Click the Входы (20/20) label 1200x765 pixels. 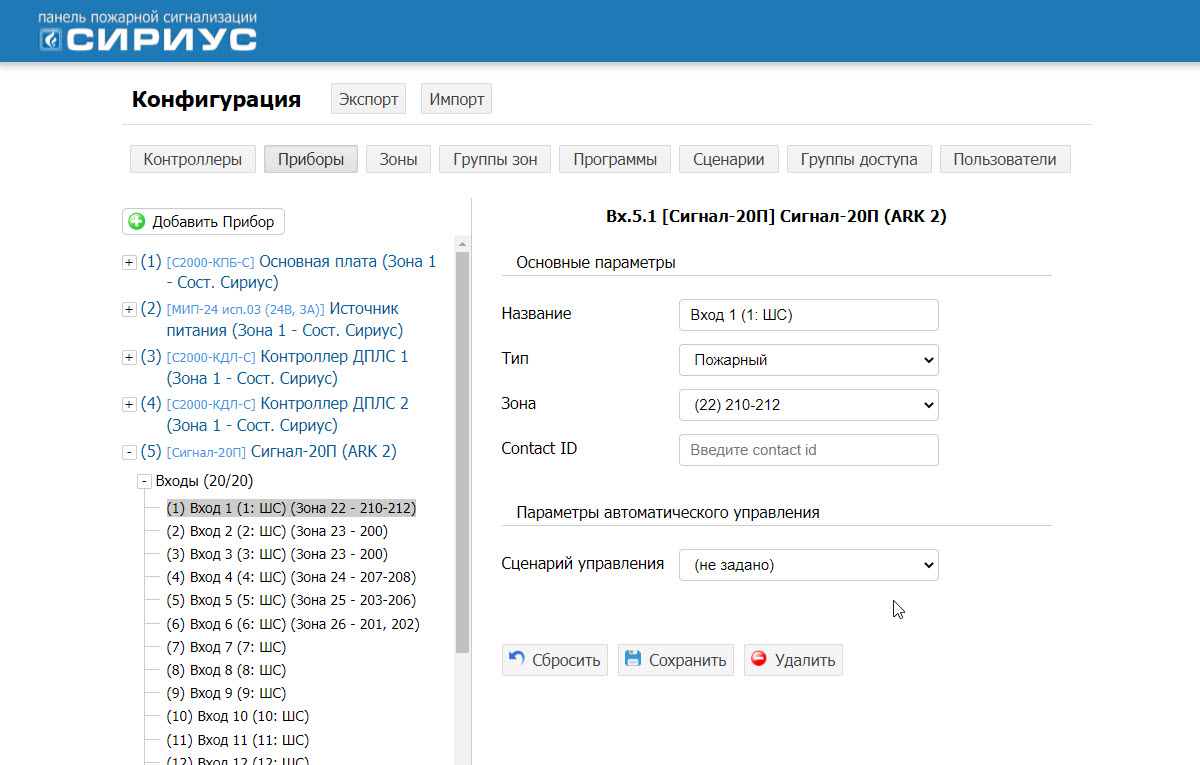click(x=205, y=481)
